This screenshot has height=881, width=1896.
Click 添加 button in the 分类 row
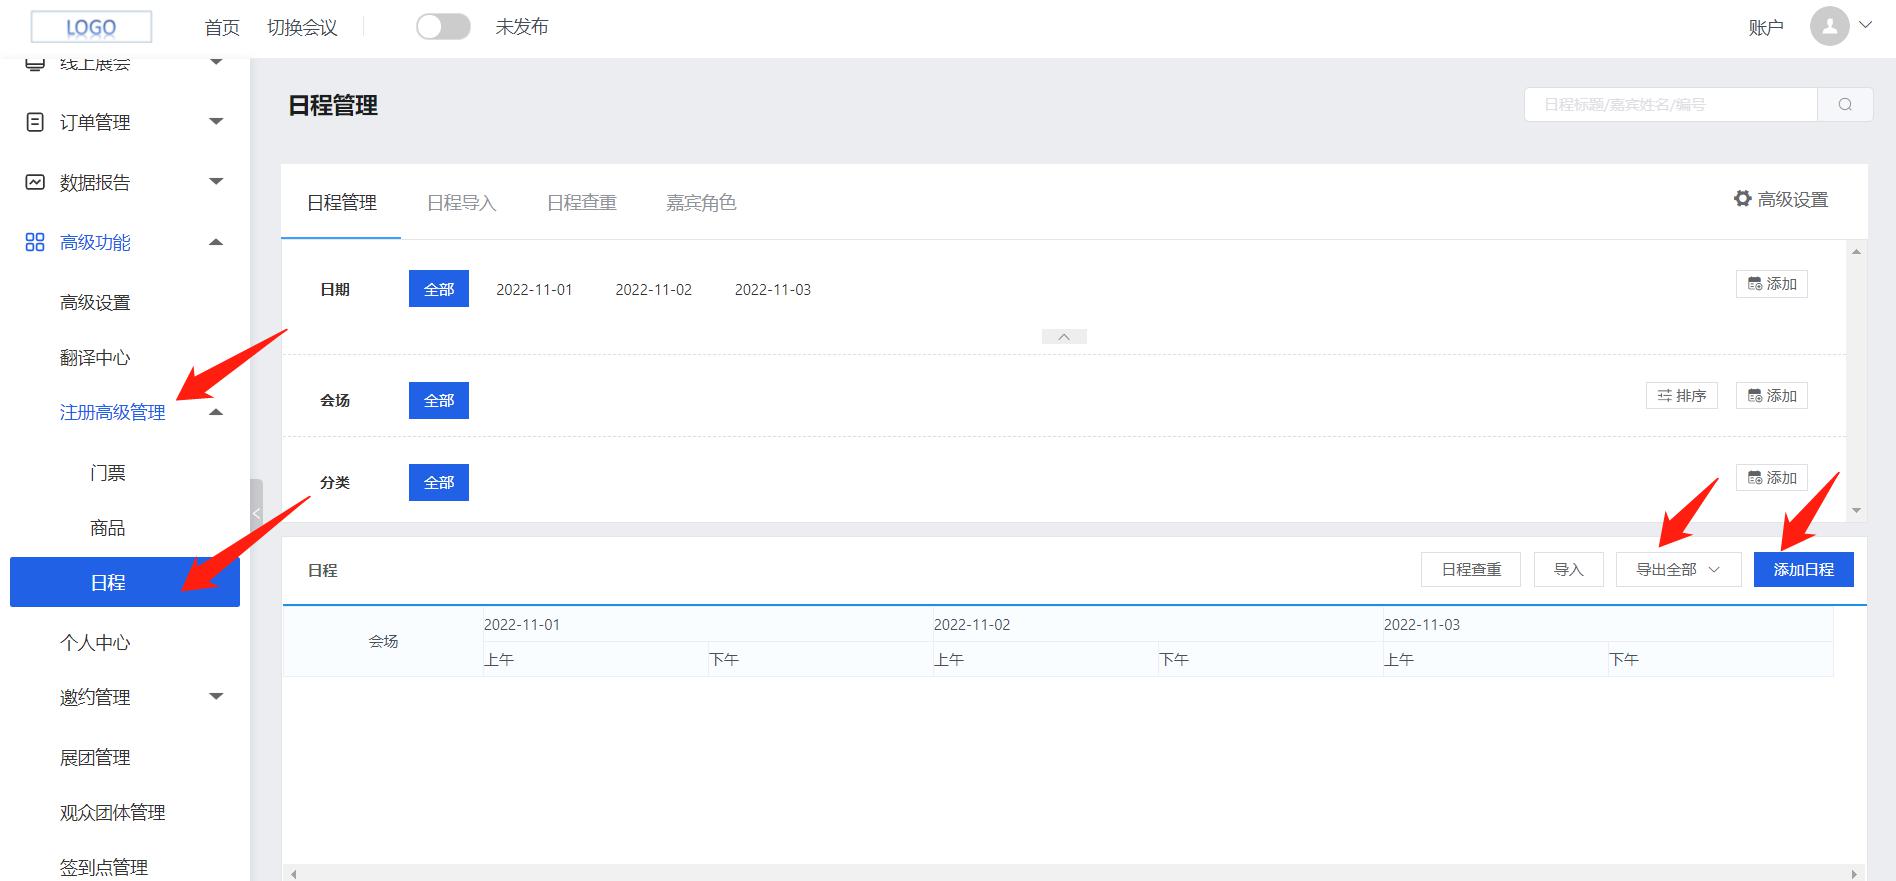1772,478
